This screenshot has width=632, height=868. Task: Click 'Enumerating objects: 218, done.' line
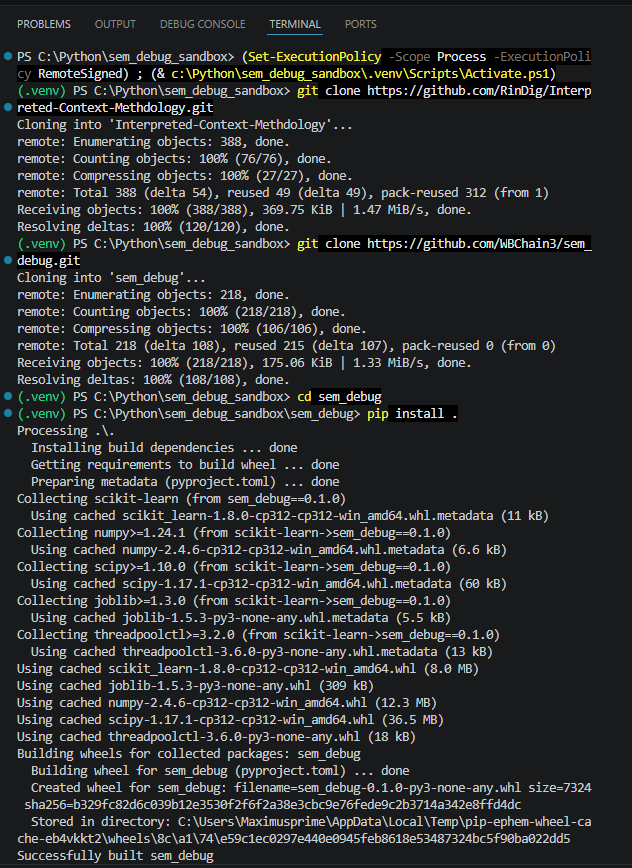pos(153,294)
